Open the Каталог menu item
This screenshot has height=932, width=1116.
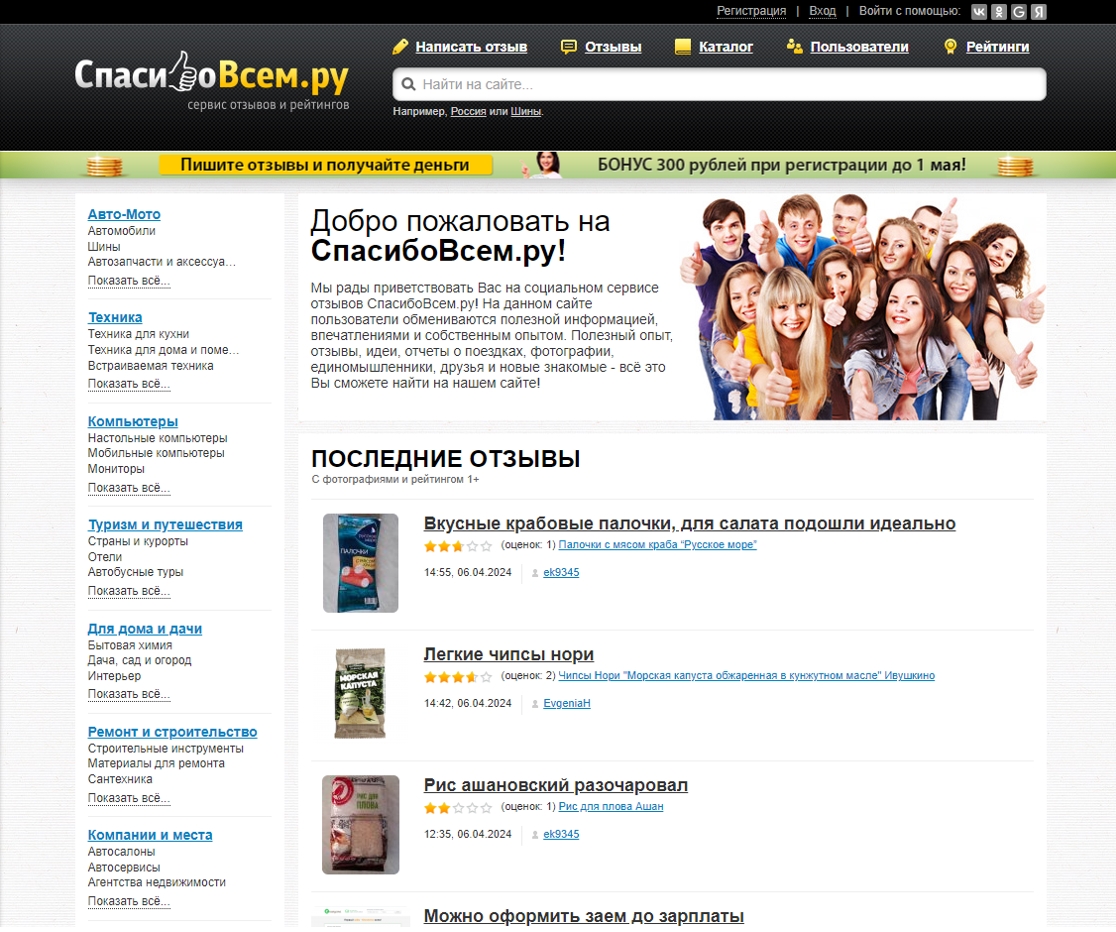click(x=725, y=47)
